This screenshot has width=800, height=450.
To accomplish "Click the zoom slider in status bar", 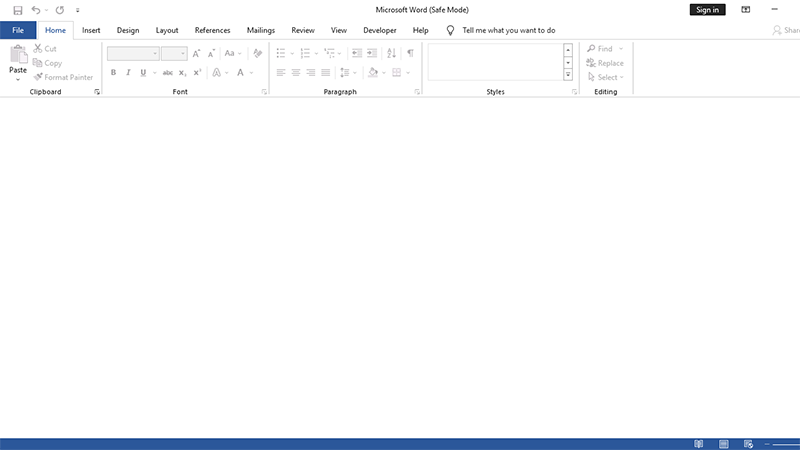I will coord(785,444).
